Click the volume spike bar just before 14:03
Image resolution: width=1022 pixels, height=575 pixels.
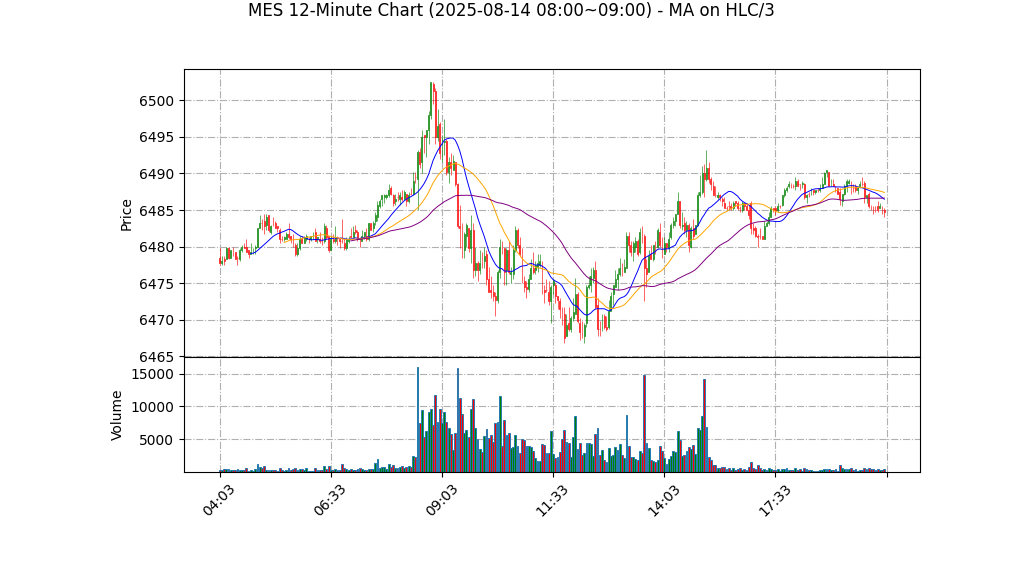[644, 424]
